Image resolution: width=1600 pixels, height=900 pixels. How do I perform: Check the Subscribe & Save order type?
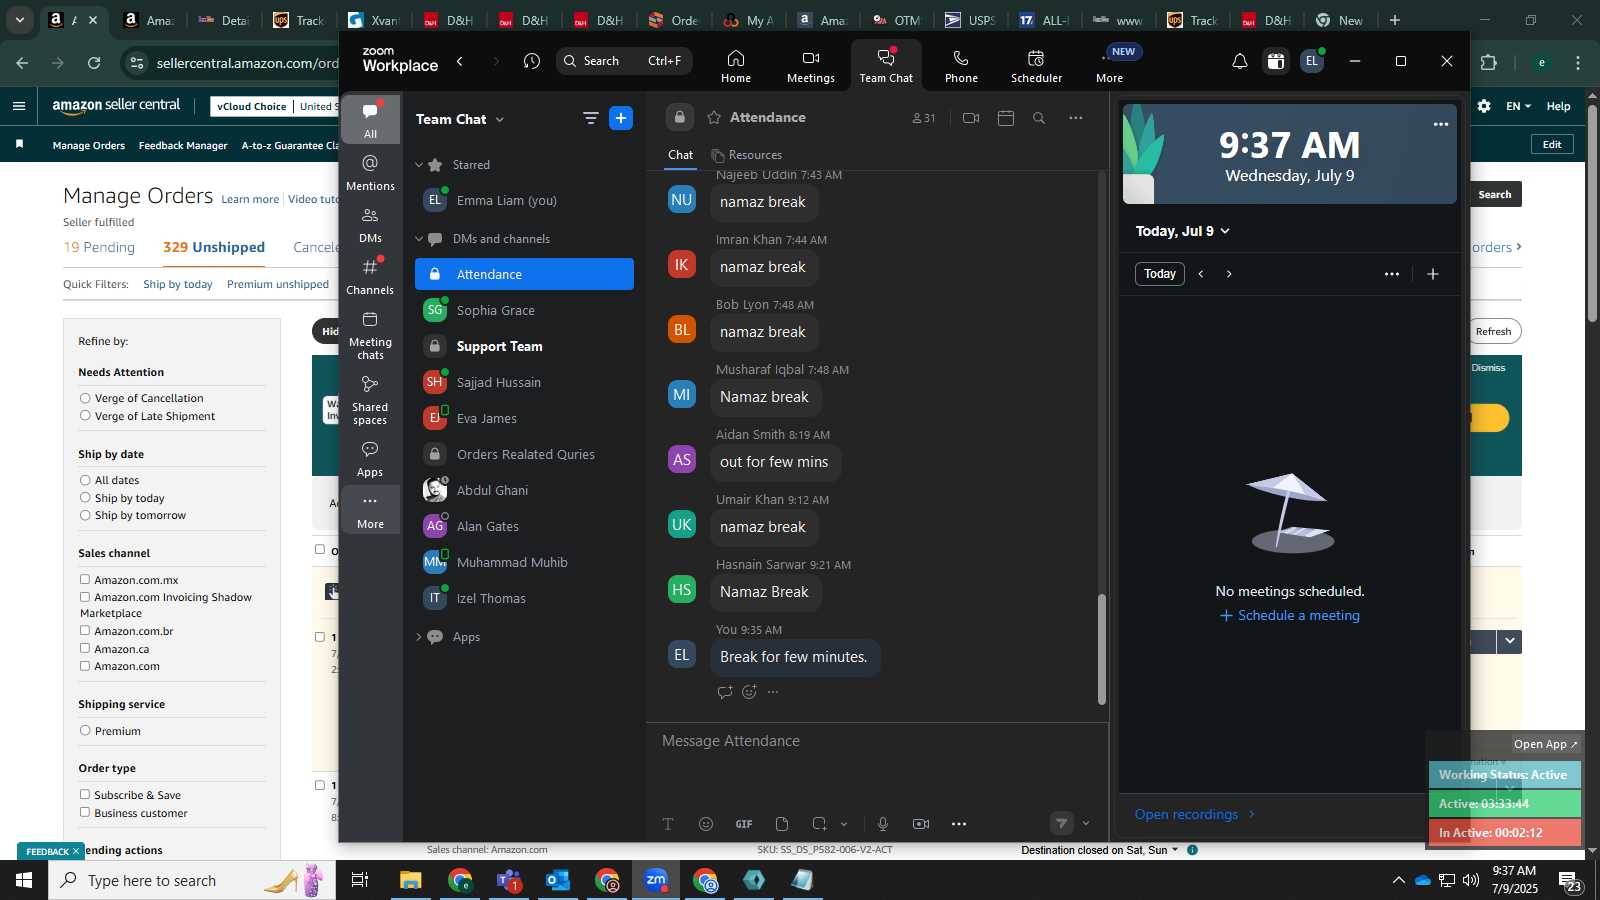(x=85, y=794)
